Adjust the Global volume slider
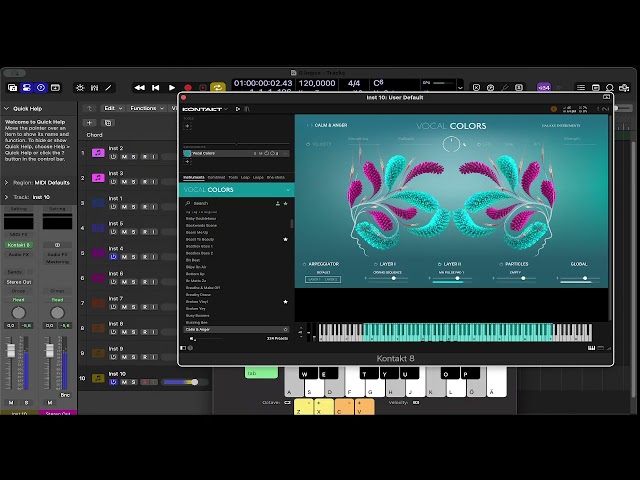This screenshot has height=480, width=640. click(x=579, y=278)
